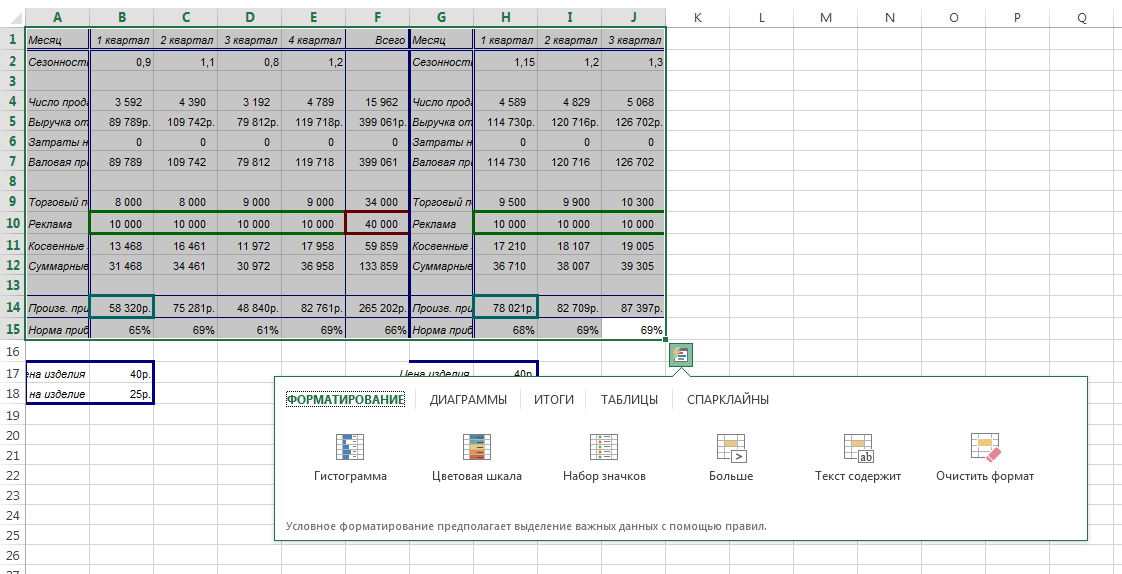Viewport: 1122px width, 574px height.
Task: Click cell E11 showing 17 958
Action: point(313,245)
